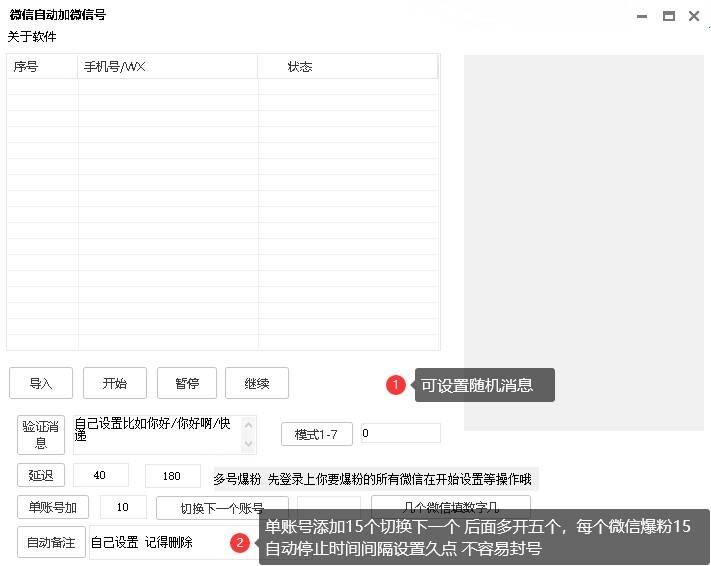Screen dimensions: 711x566
Task: Edit the maximum delay field showing 180
Action: tap(172, 475)
